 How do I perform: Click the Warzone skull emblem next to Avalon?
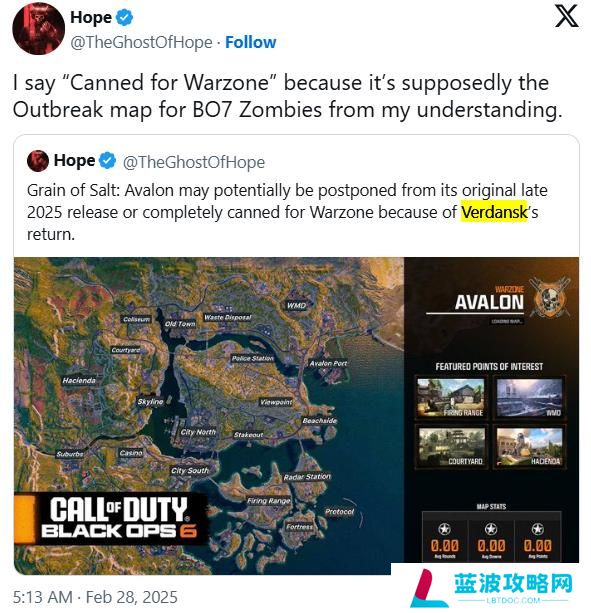pyautogui.click(x=549, y=298)
